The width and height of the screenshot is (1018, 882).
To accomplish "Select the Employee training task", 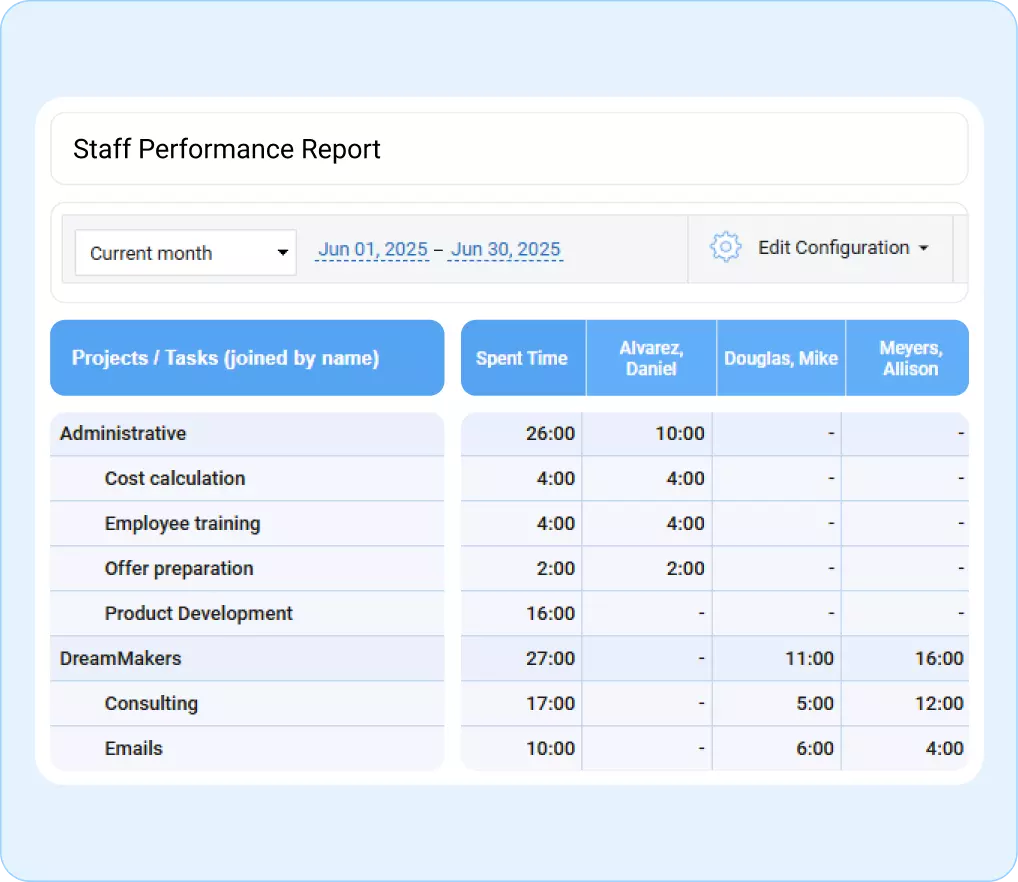I will pyautogui.click(x=182, y=523).
